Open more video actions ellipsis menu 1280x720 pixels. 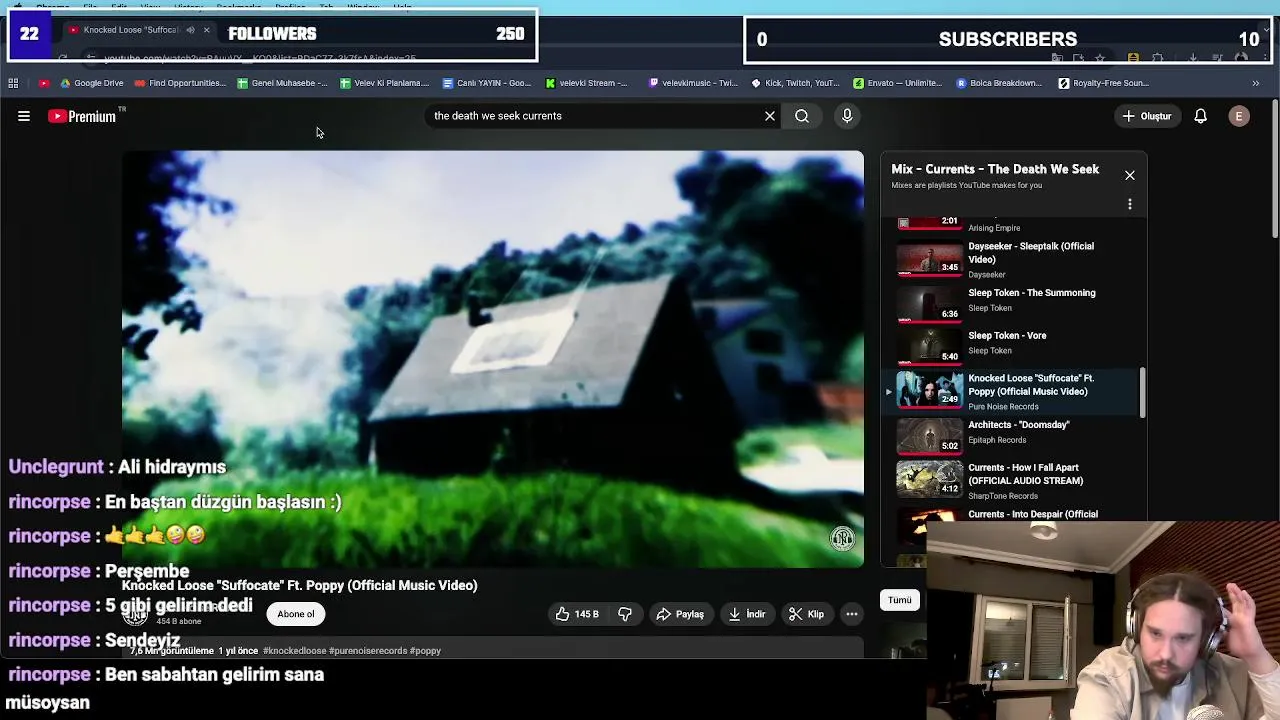coord(852,614)
